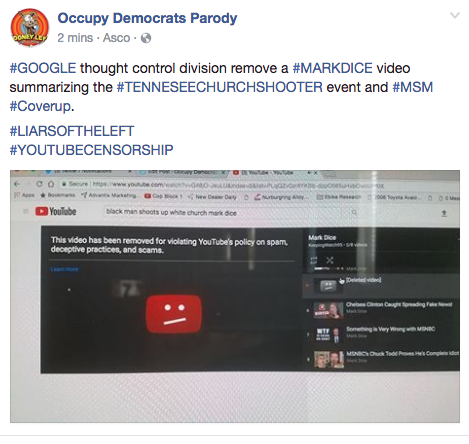Image resolution: width=469 pixels, height=444 pixels.
Task: Click the Occupy Democrats Parody avatar
Action: [x=30, y=28]
